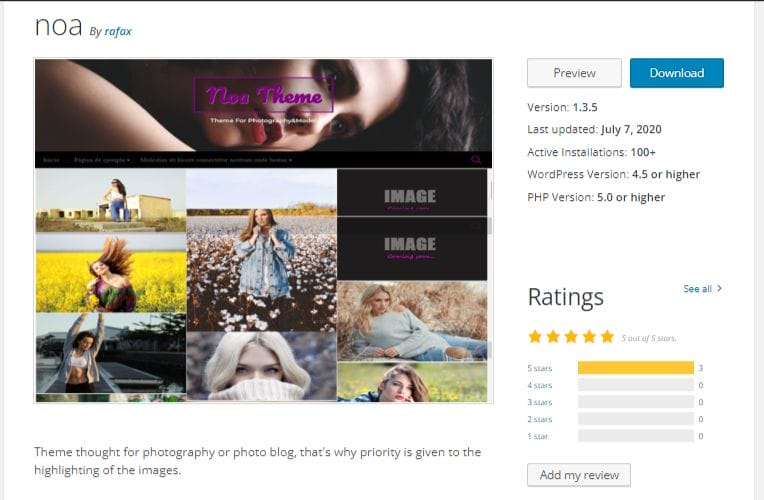
Task: Click the fifth gold rating star
Action: pos(607,337)
